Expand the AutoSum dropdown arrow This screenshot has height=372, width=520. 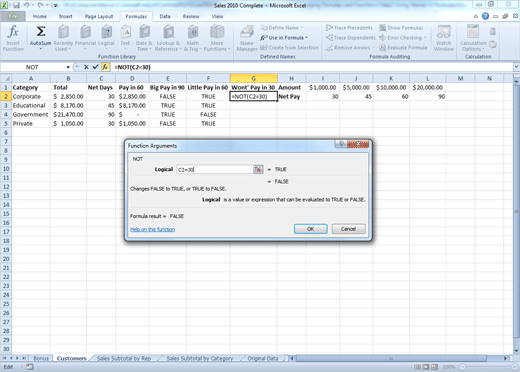coord(41,49)
